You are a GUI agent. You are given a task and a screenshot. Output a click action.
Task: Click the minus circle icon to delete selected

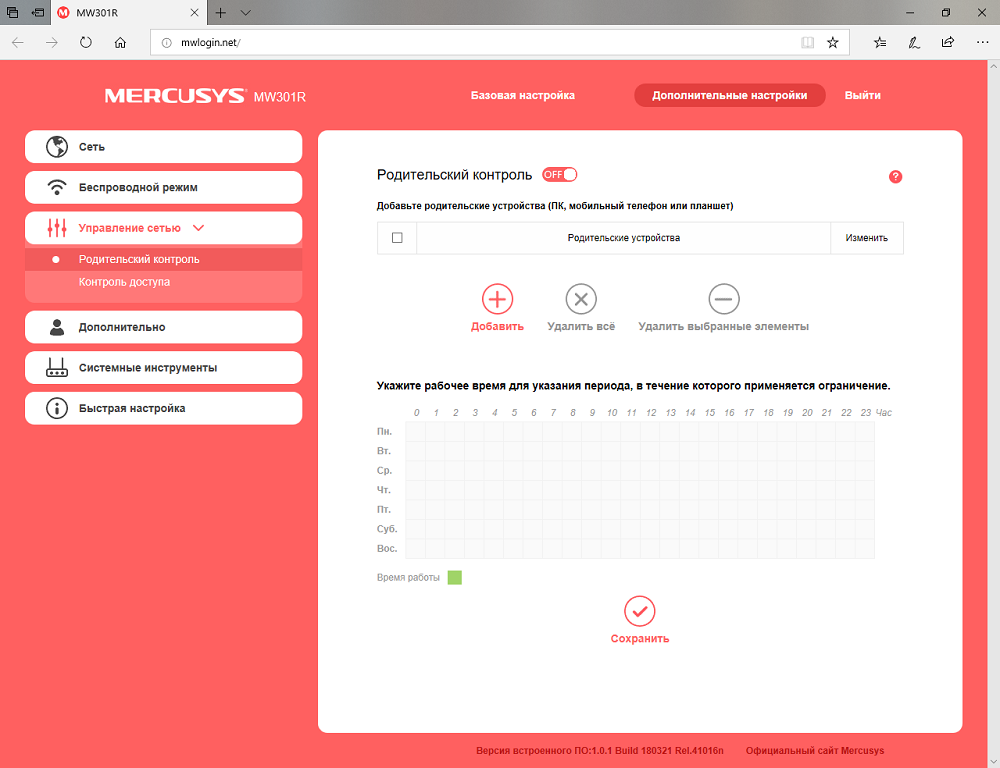click(724, 299)
